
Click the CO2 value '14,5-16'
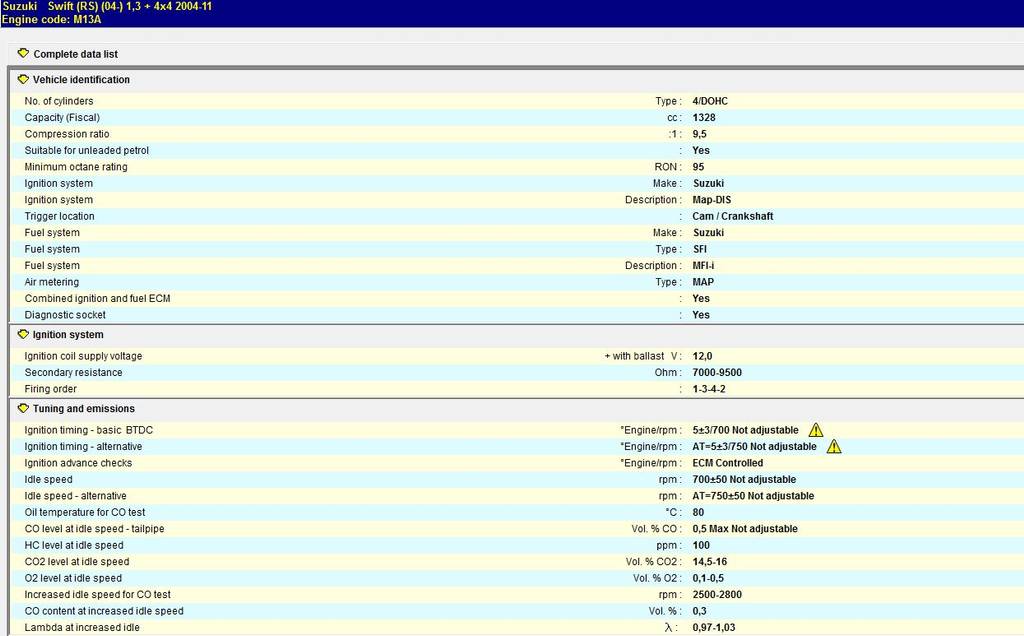(710, 562)
